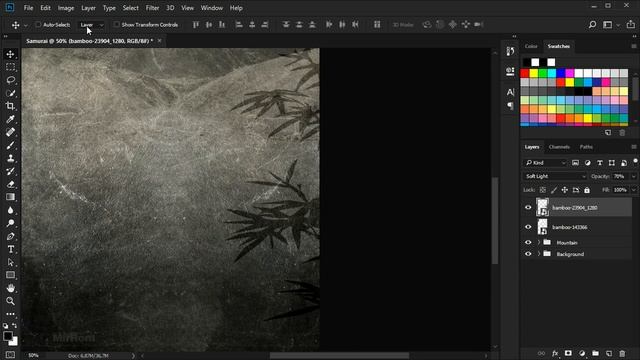
Task: Select the Pen tool
Action: pyautogui.click(x=11, y=236)
